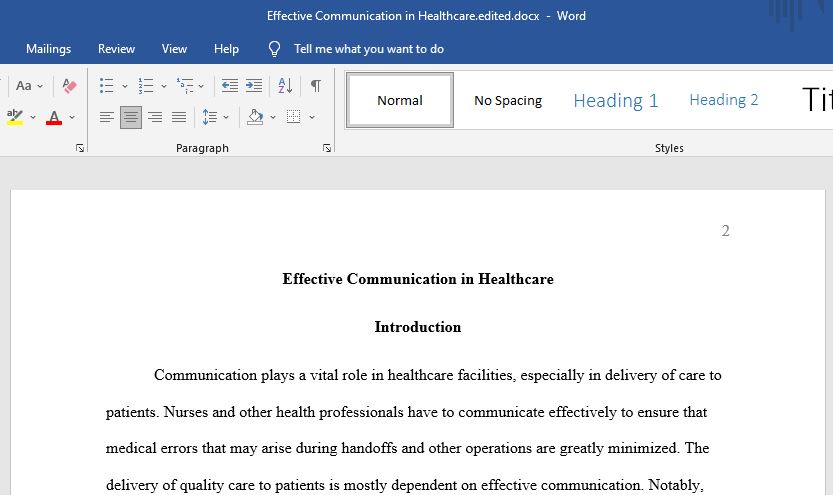Open Borders dropdown arrow
Viewport: 833px width, 495px height.
coord(312,117)
